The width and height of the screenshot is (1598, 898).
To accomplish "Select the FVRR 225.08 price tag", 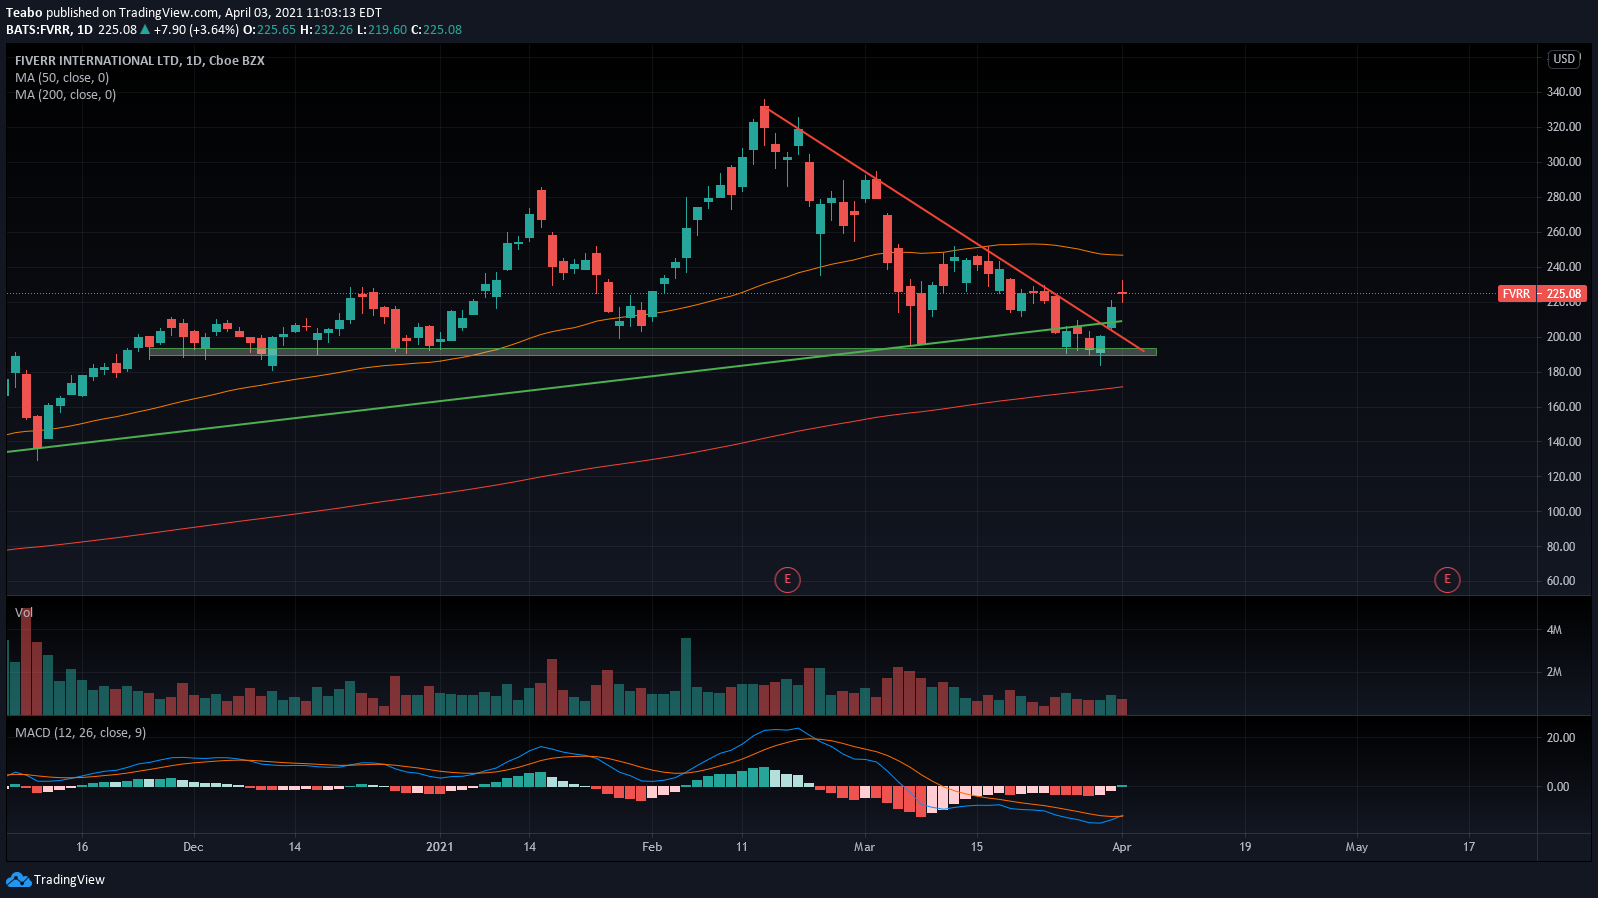I will pyautogui.click(x=1543, y=294).
